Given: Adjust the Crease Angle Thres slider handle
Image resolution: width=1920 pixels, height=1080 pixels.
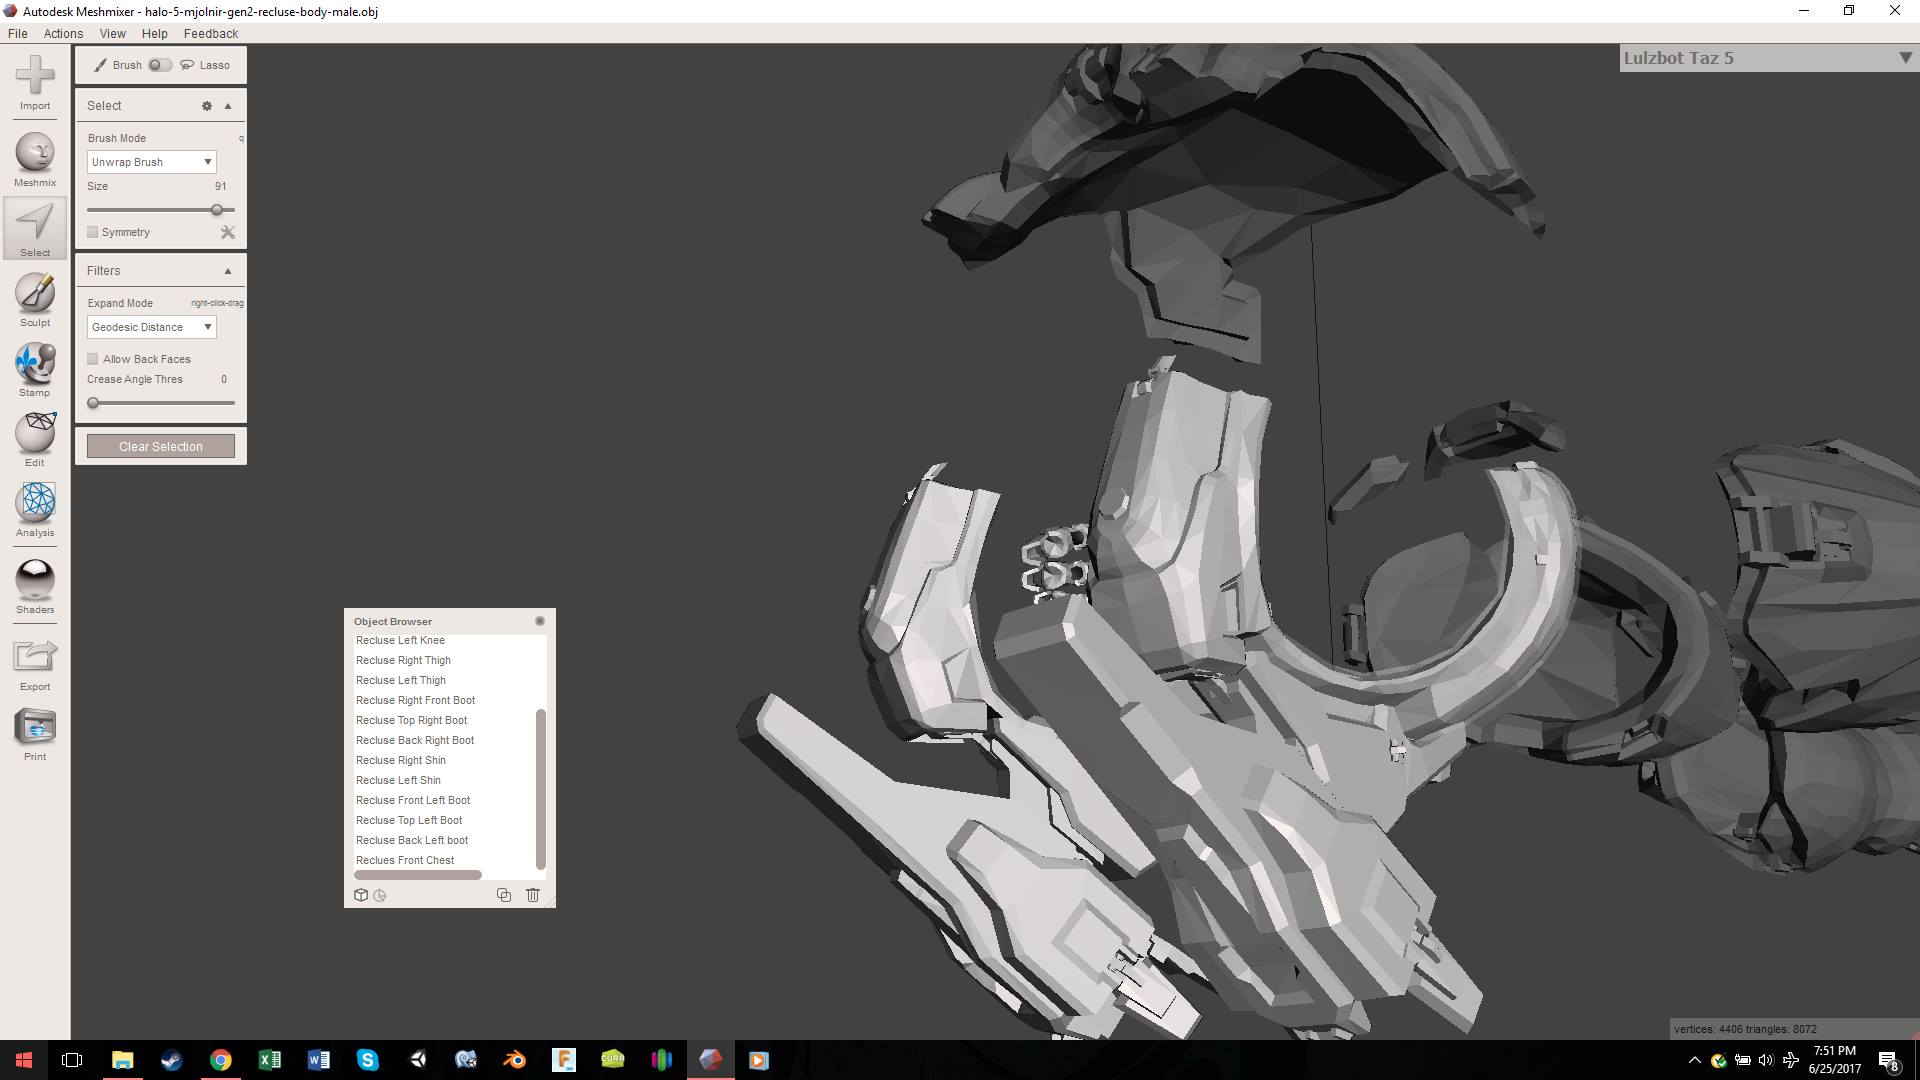Looking at the screenshot, I should coord(93,403).
